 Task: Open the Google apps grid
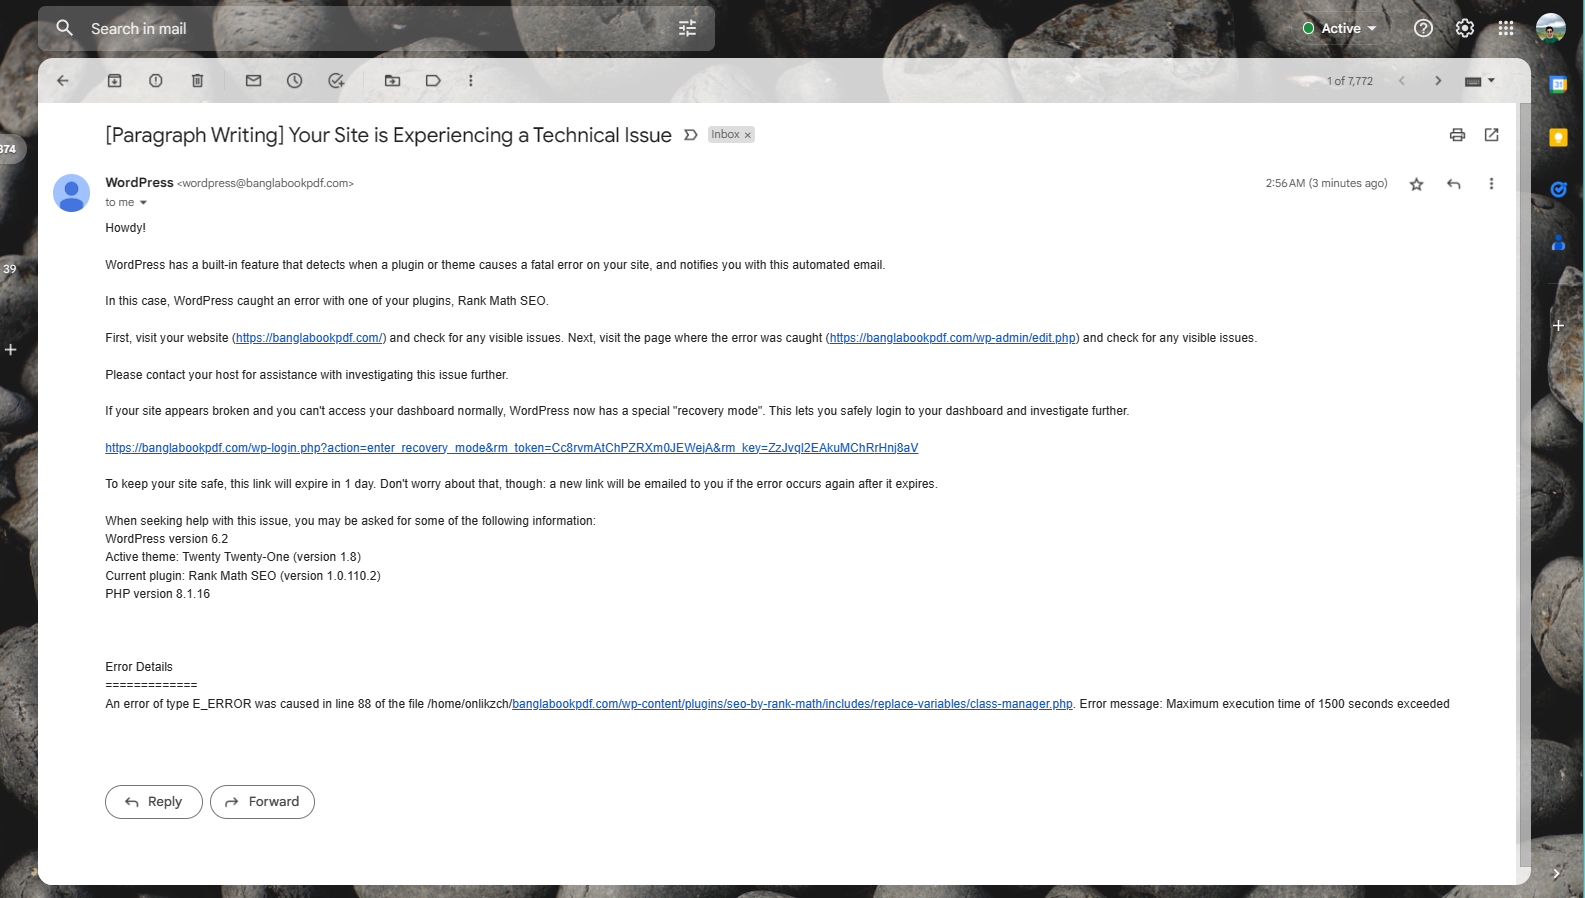(x=1506, y=28)
